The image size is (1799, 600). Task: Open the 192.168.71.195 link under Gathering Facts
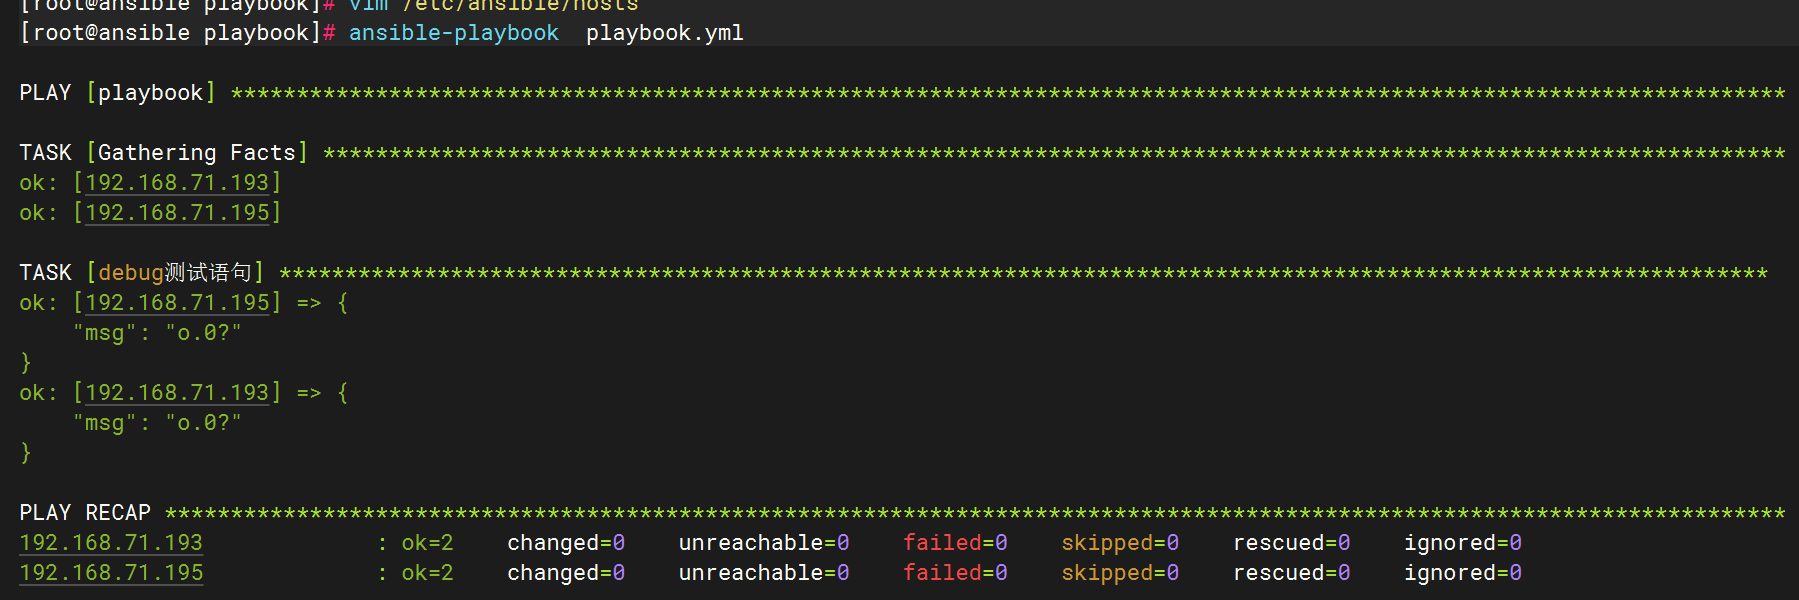click(x=177, y=213)
